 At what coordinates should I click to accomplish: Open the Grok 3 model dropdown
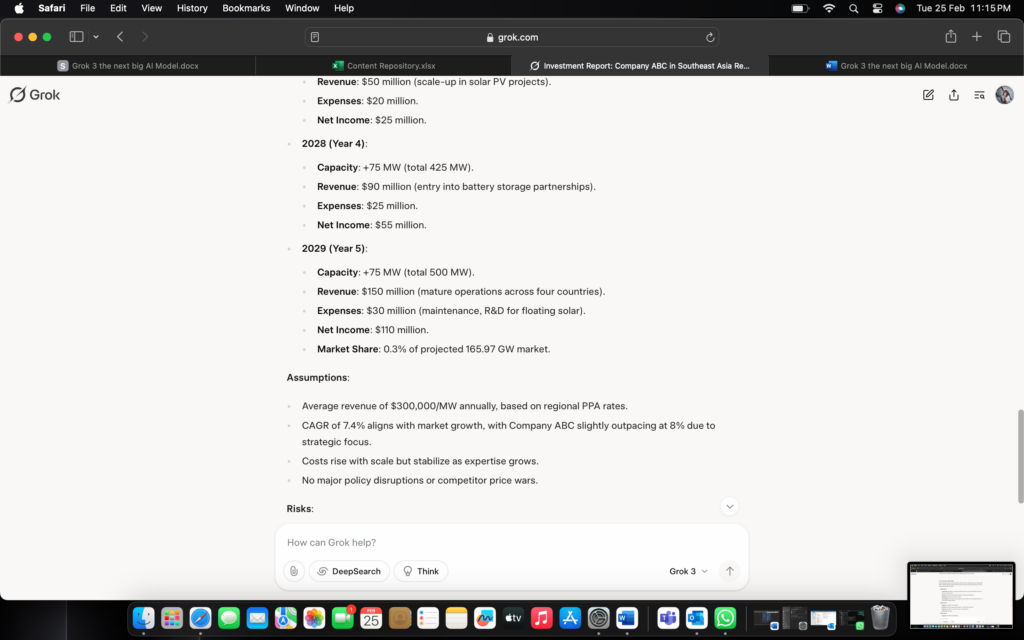pos(688,571)
